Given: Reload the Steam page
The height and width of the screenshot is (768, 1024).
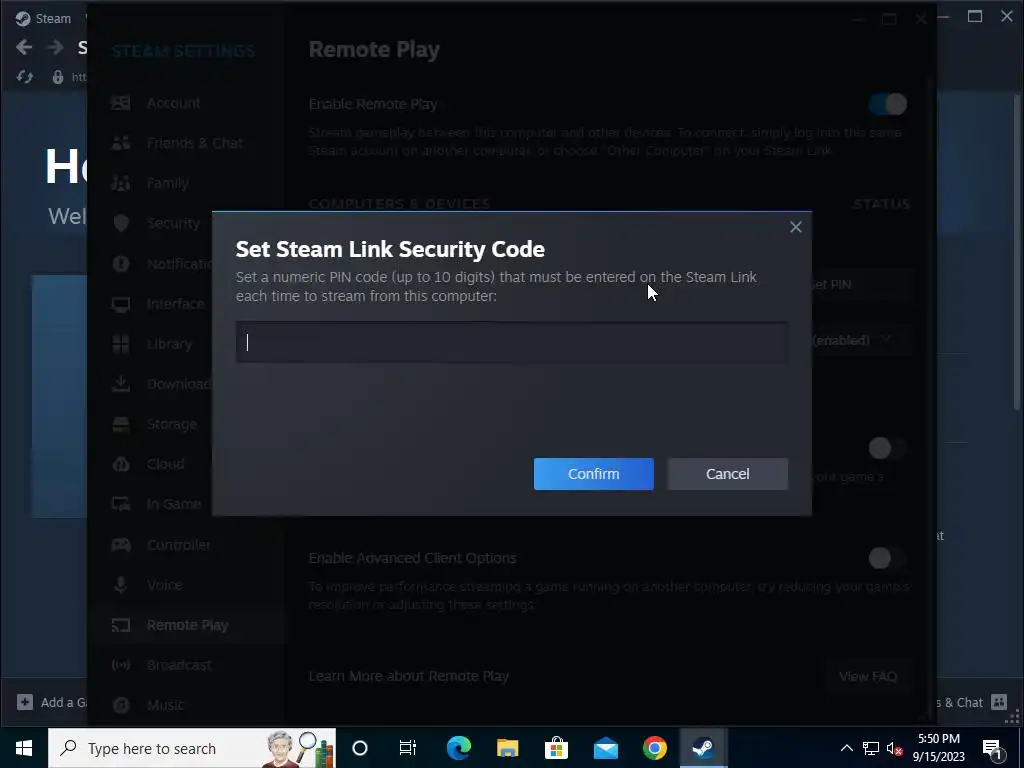Looking at the screenshot, I should 25,77.
